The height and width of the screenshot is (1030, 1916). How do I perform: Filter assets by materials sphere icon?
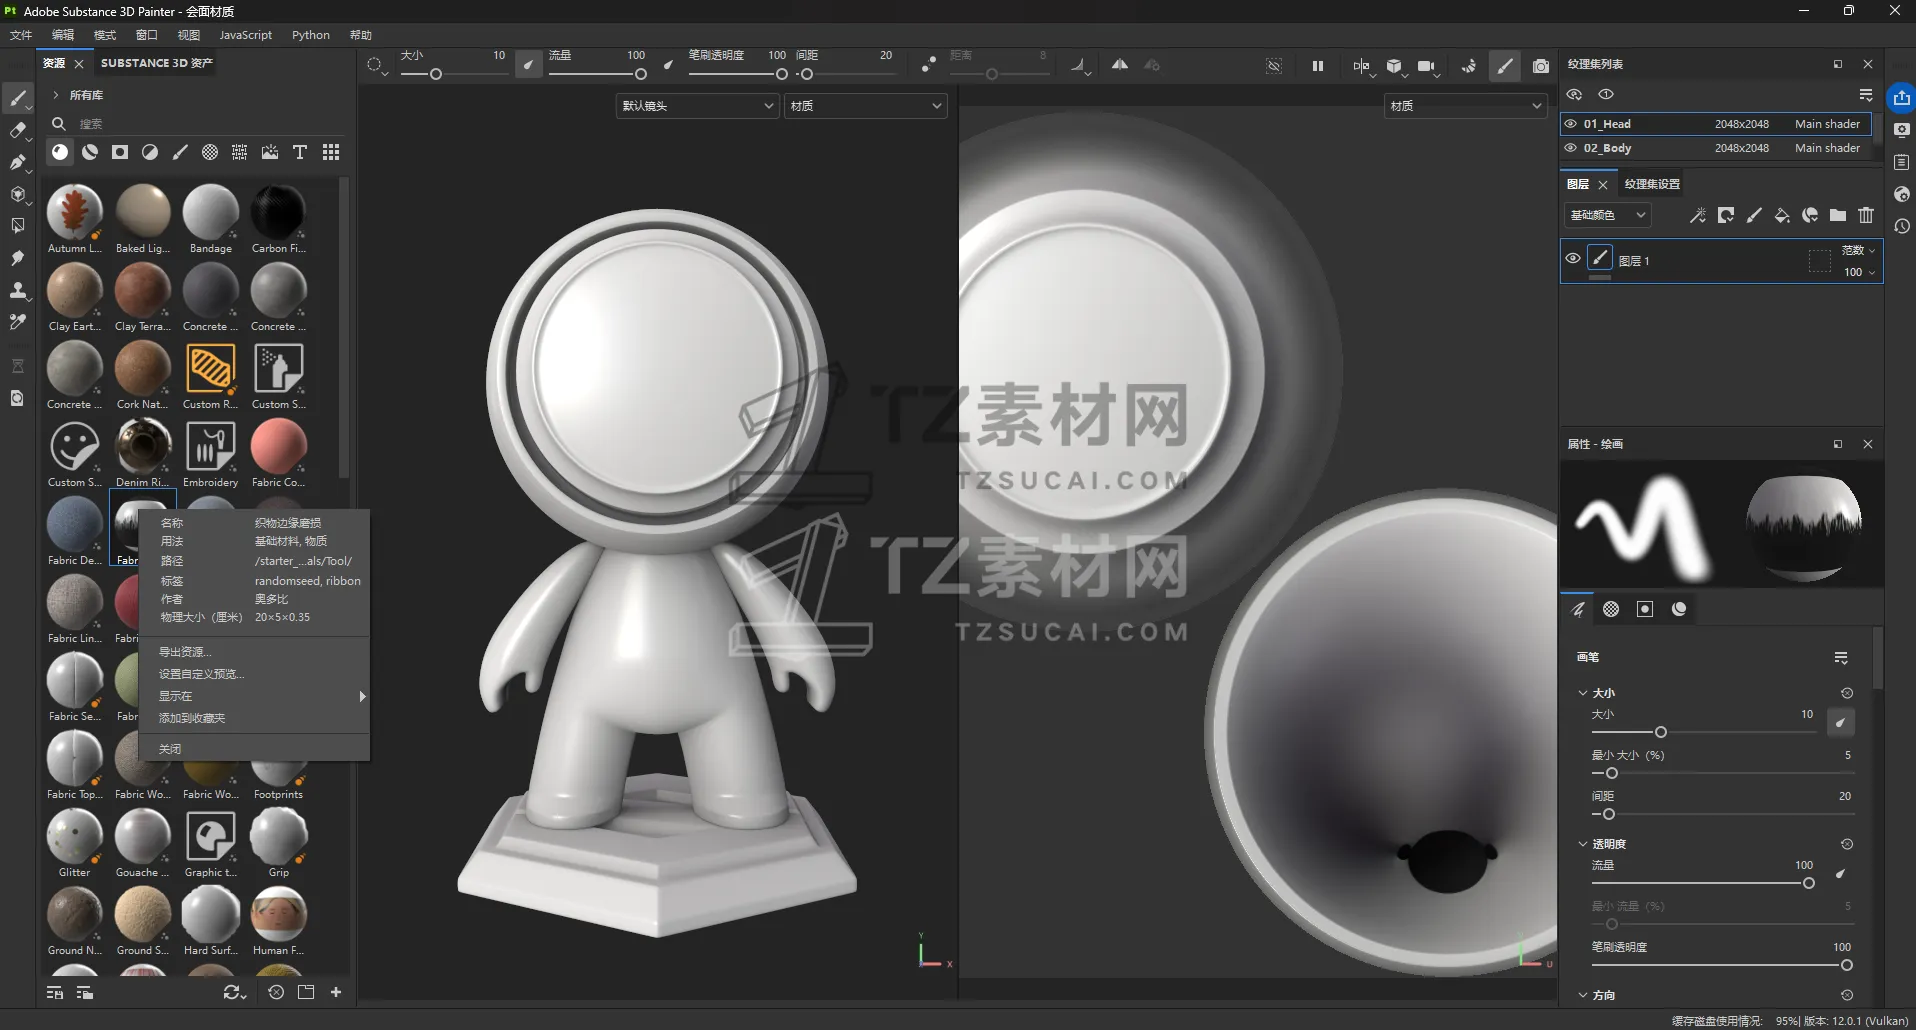click(x=60, y=152)
